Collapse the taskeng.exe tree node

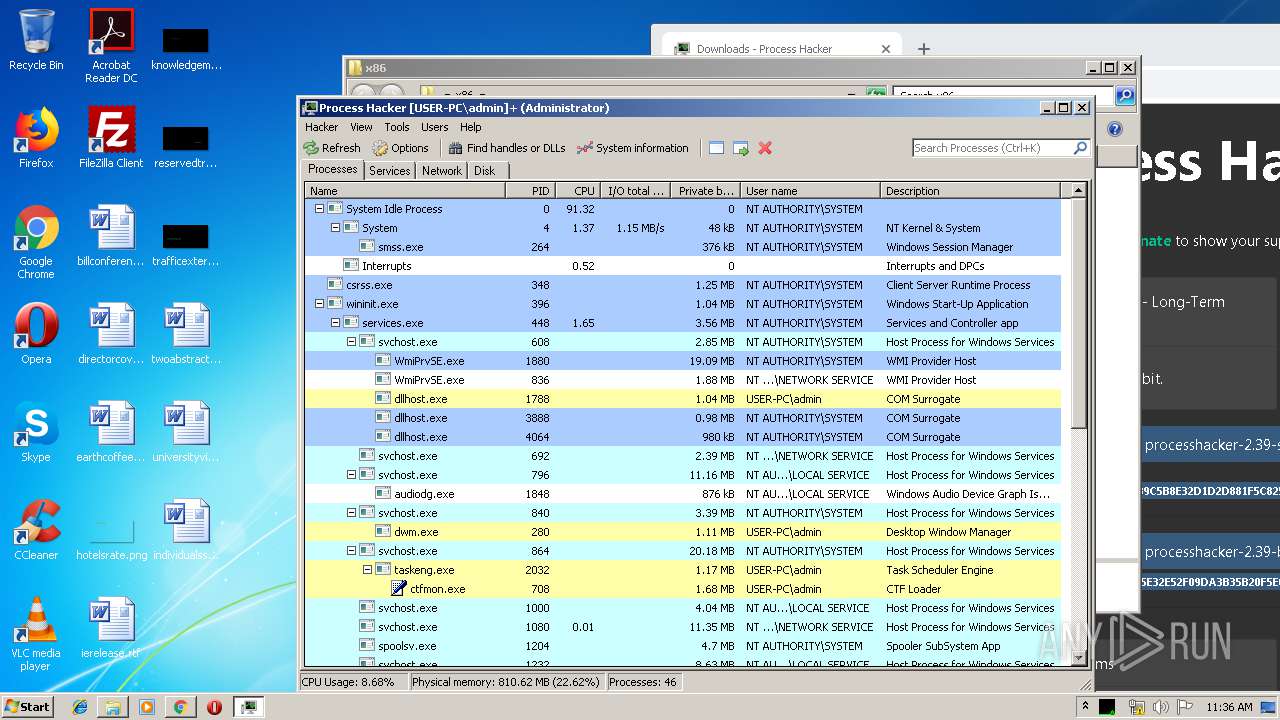[x=368, y=570]
